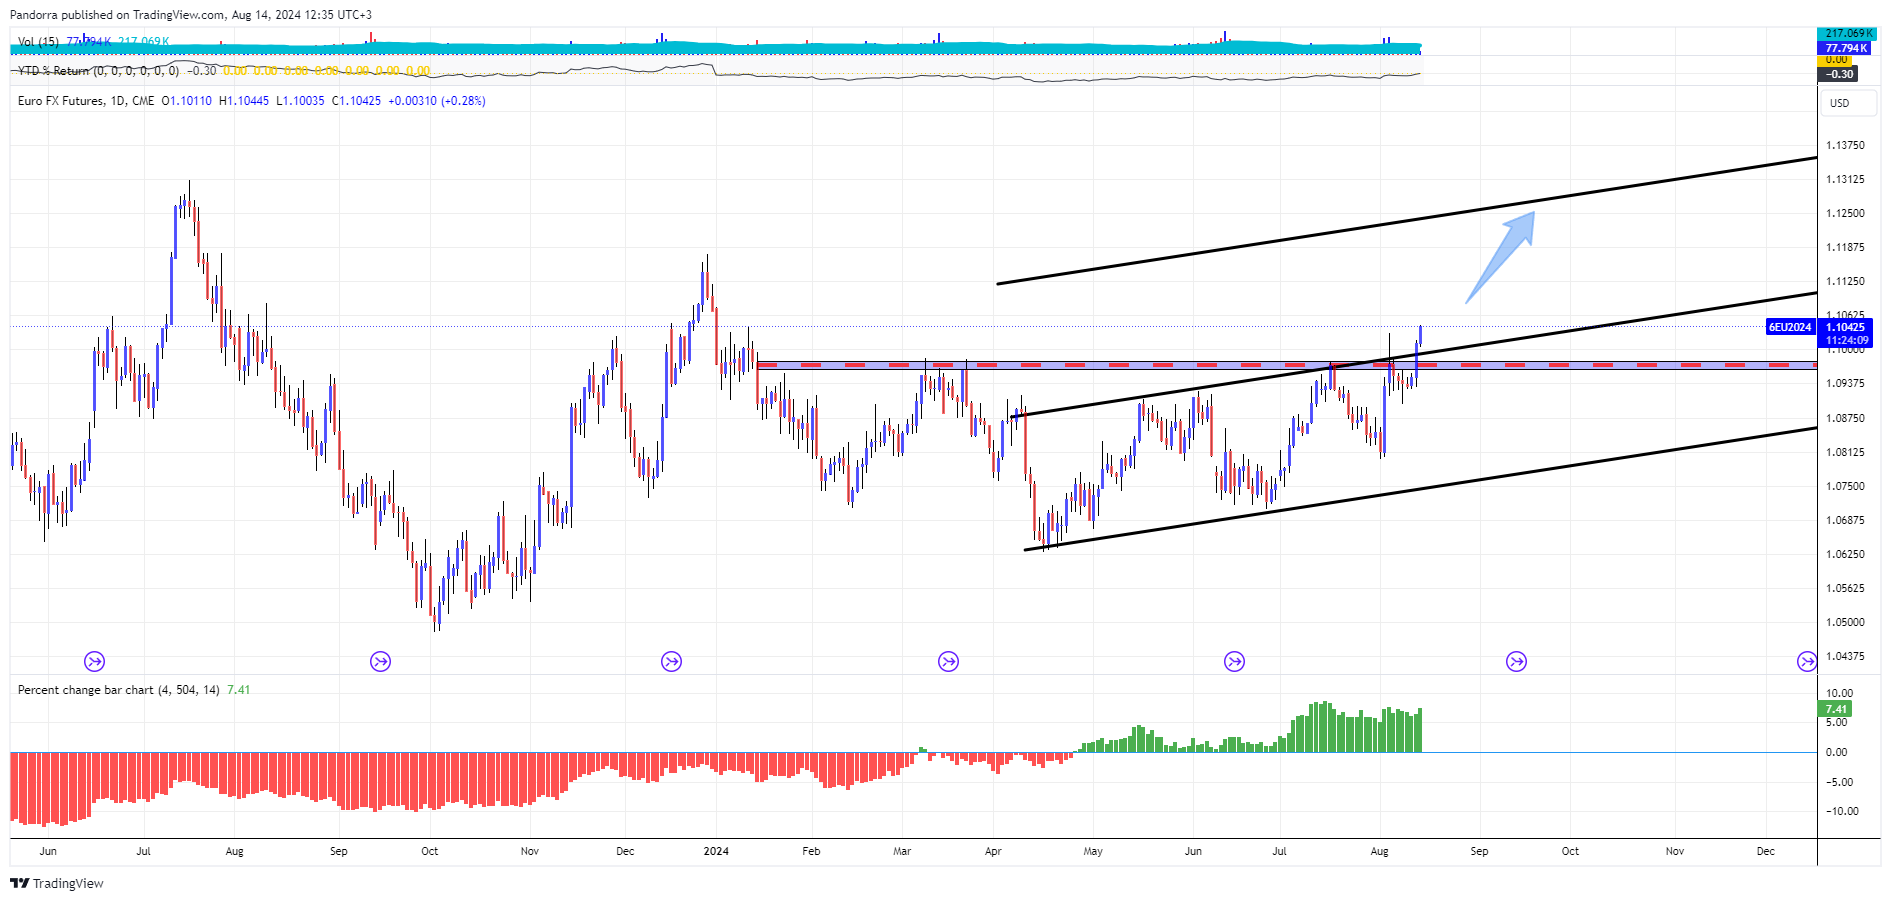Click the low value L1.10035

(300, 101)
